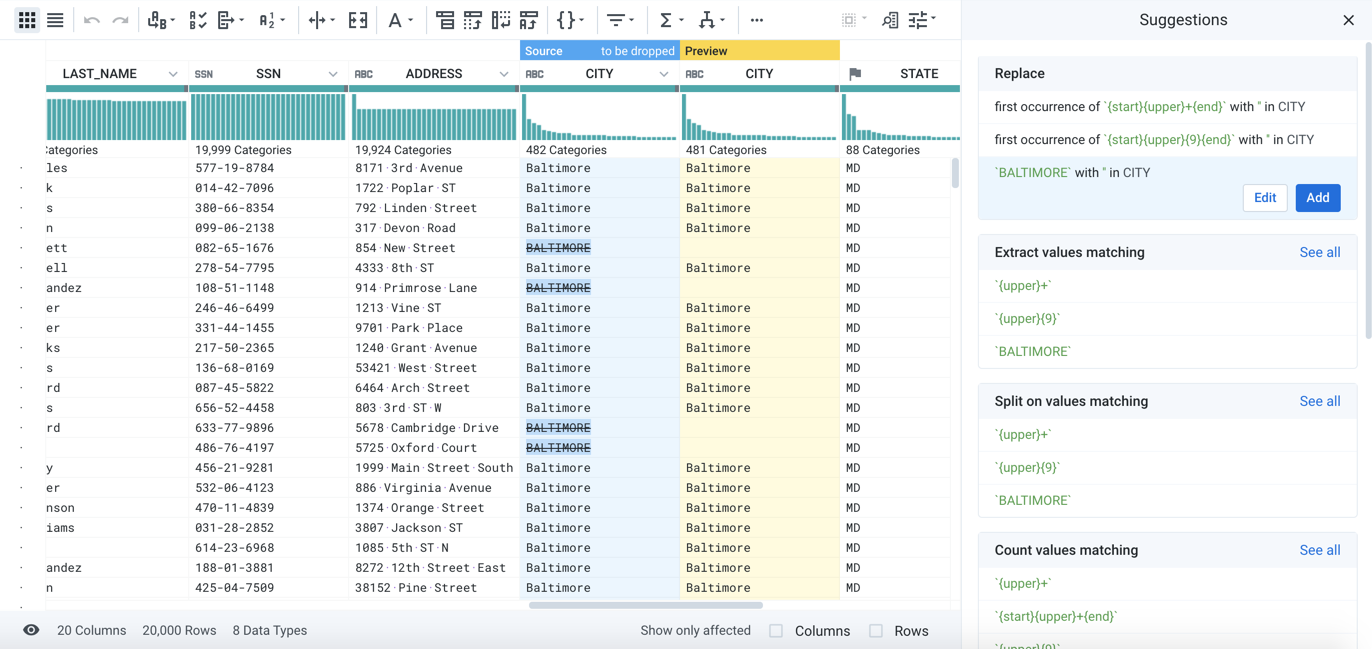This screenshot has width=1372, height=649.
Task: Click the undo arrow in toolbar
Action: 92,20
